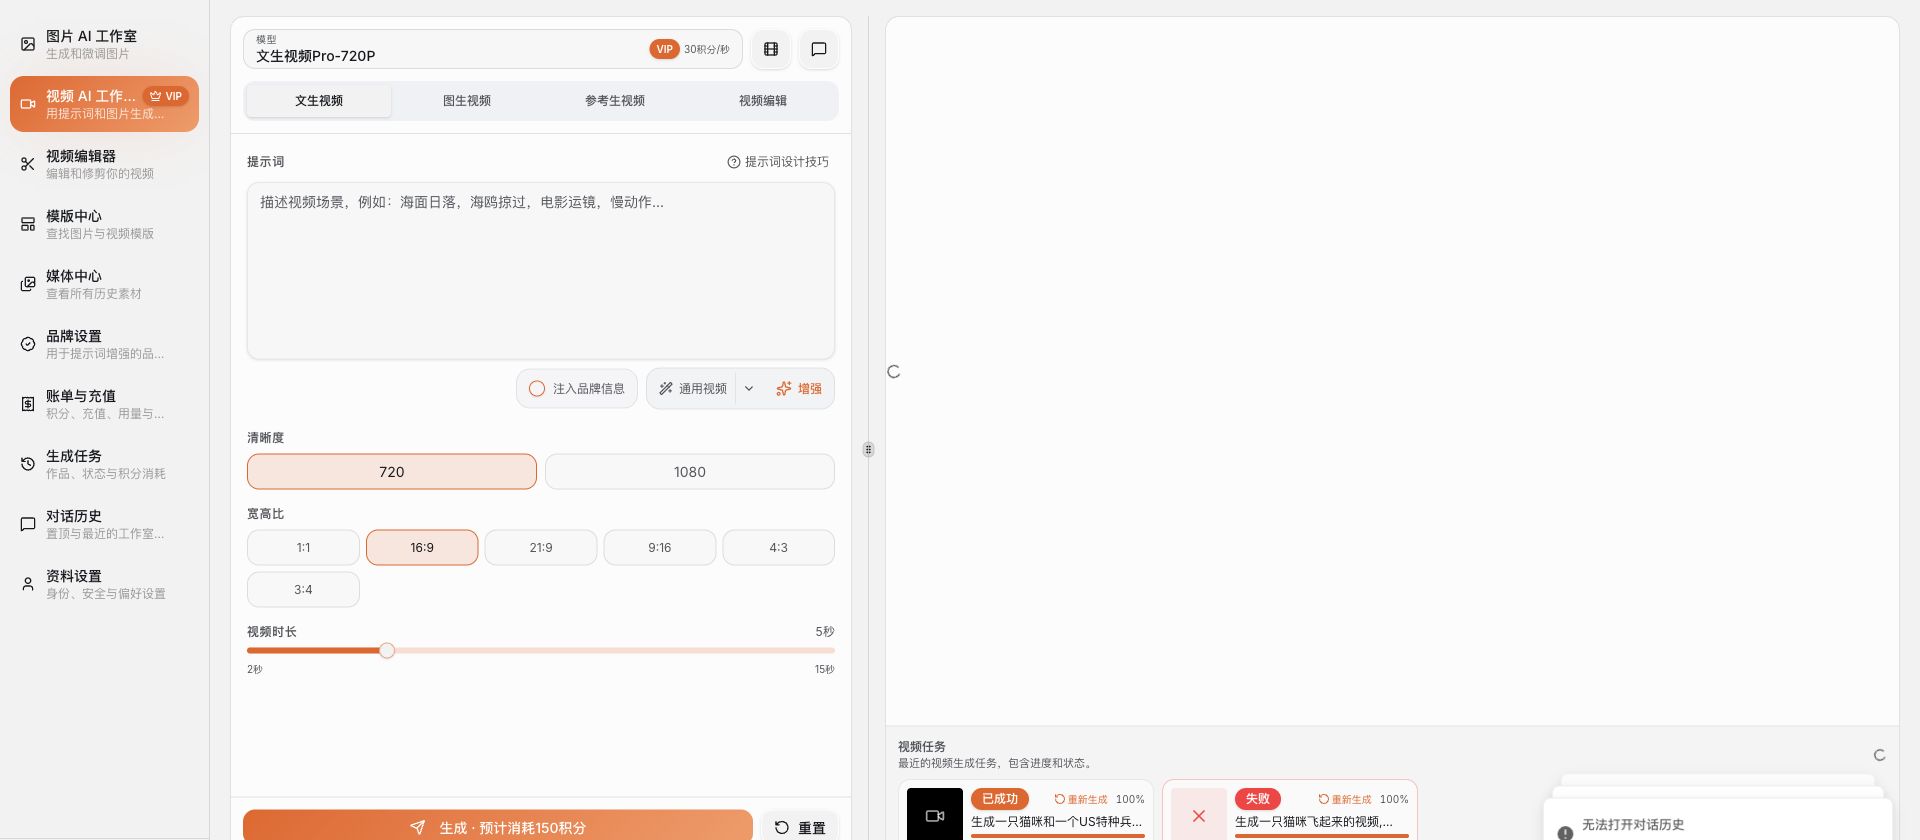Open the 提示词设计技巧 help link

(x=778, y=162)
